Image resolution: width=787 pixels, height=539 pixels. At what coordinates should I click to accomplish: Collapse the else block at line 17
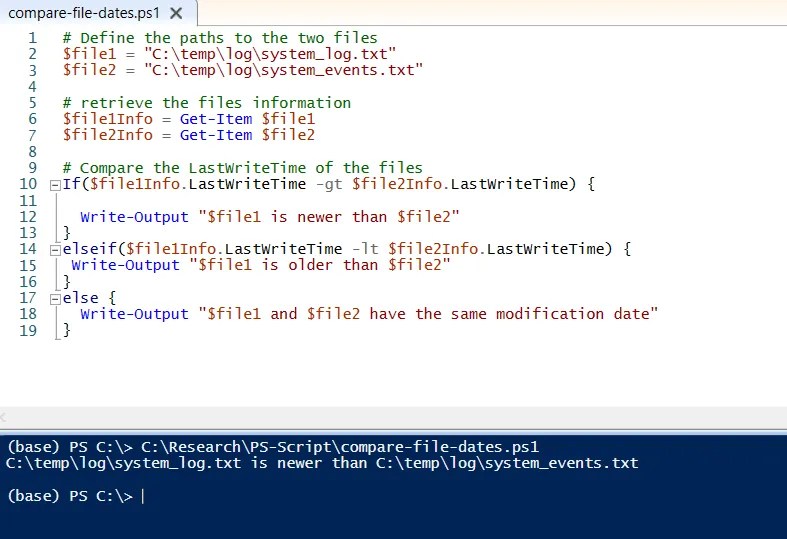point(55,299)
